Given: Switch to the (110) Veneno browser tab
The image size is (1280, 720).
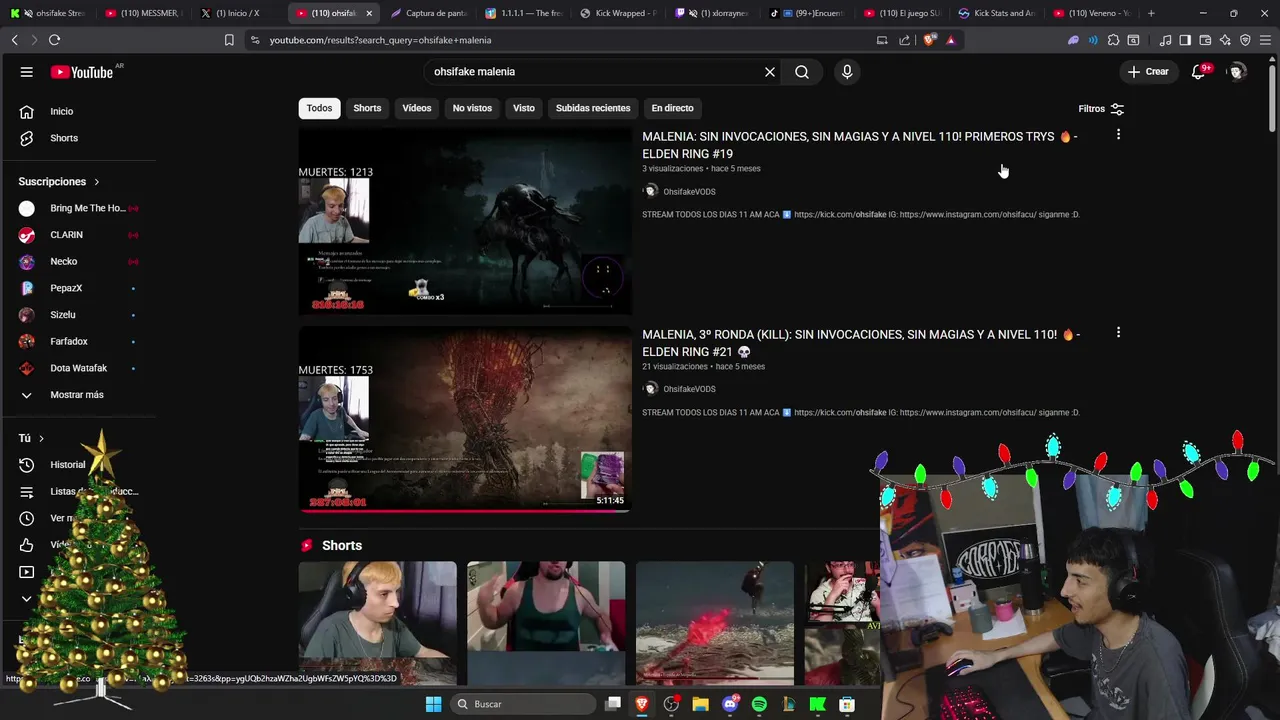Looking at the screenshot, I should click(1091, 13).
